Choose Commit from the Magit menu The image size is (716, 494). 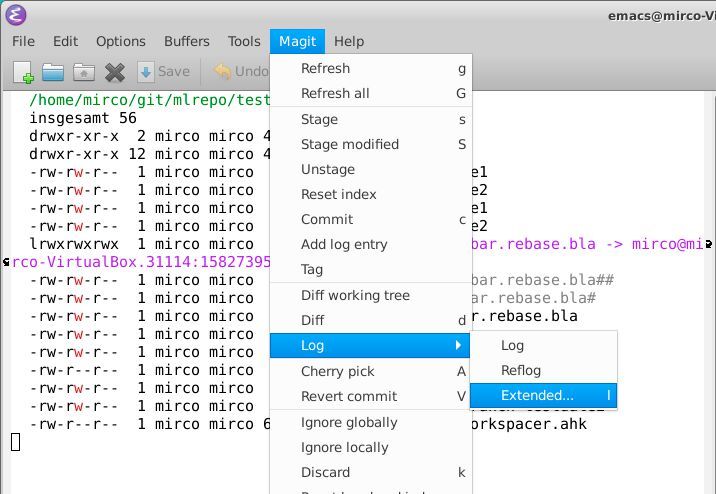pyautogui.click(x=371, y=219)
